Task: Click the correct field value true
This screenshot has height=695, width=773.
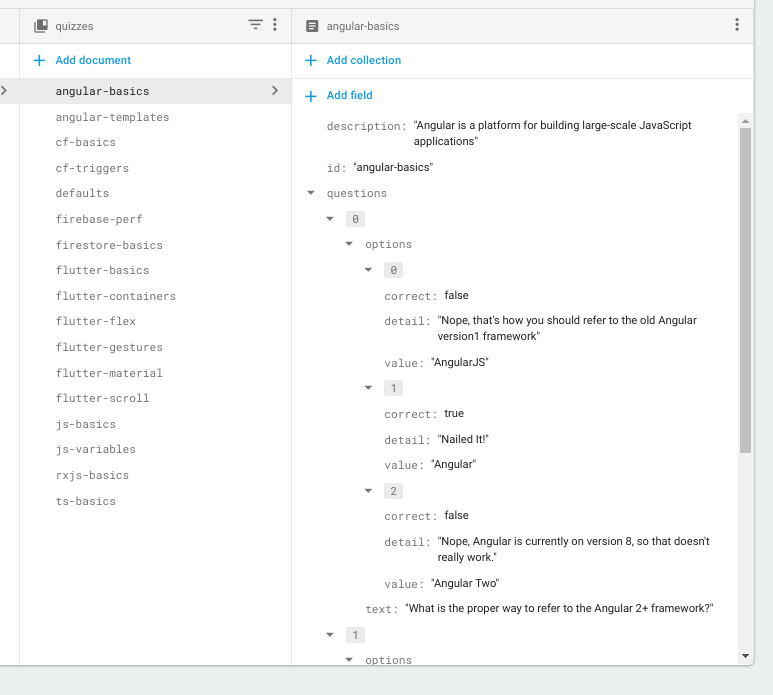Action: [454, 413]
